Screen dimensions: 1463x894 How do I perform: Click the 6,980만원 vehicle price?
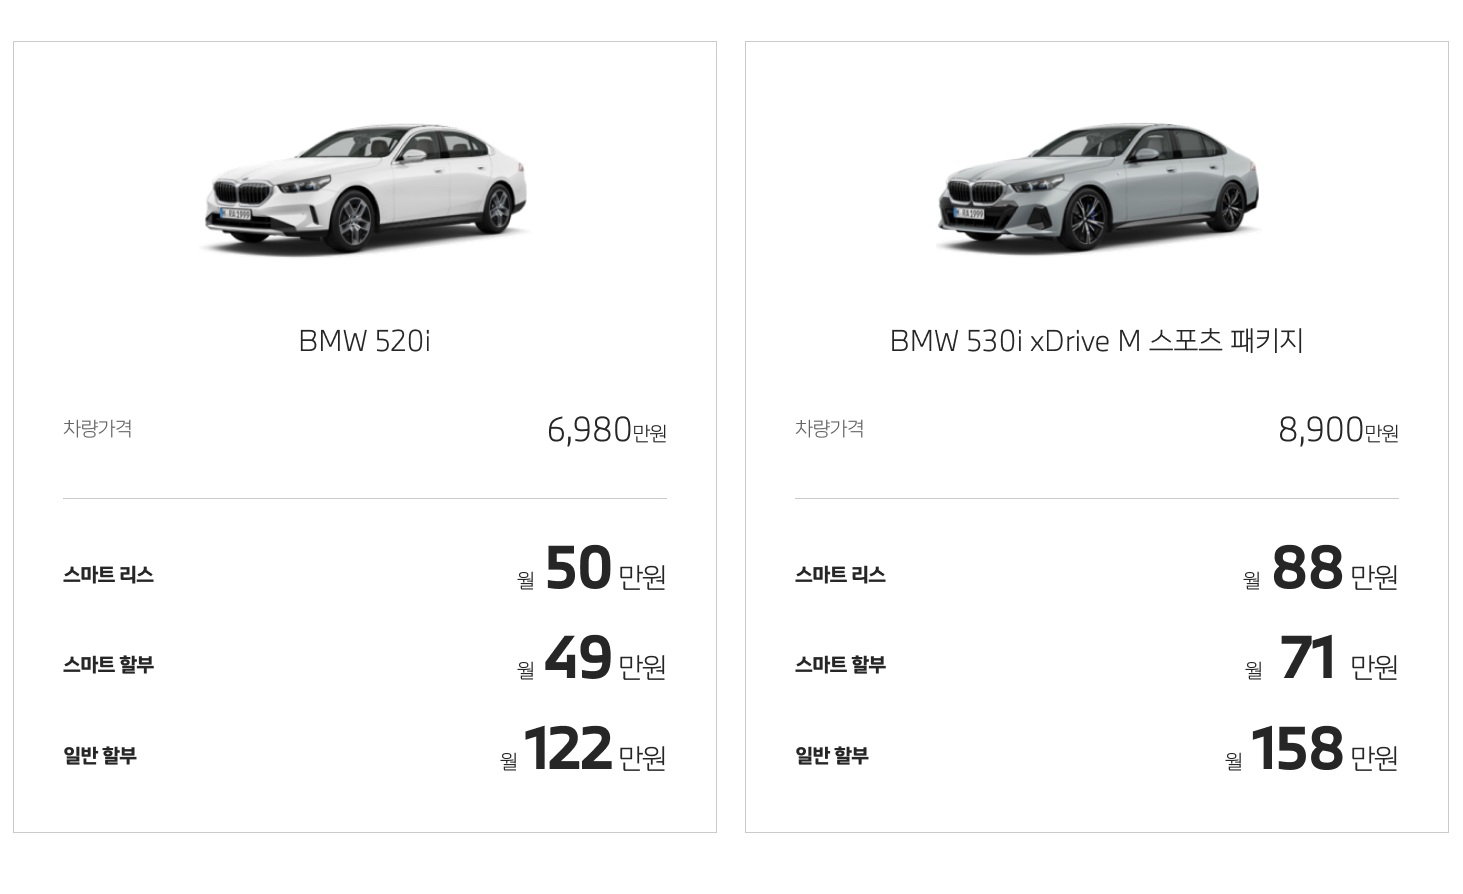coord(606,430)
